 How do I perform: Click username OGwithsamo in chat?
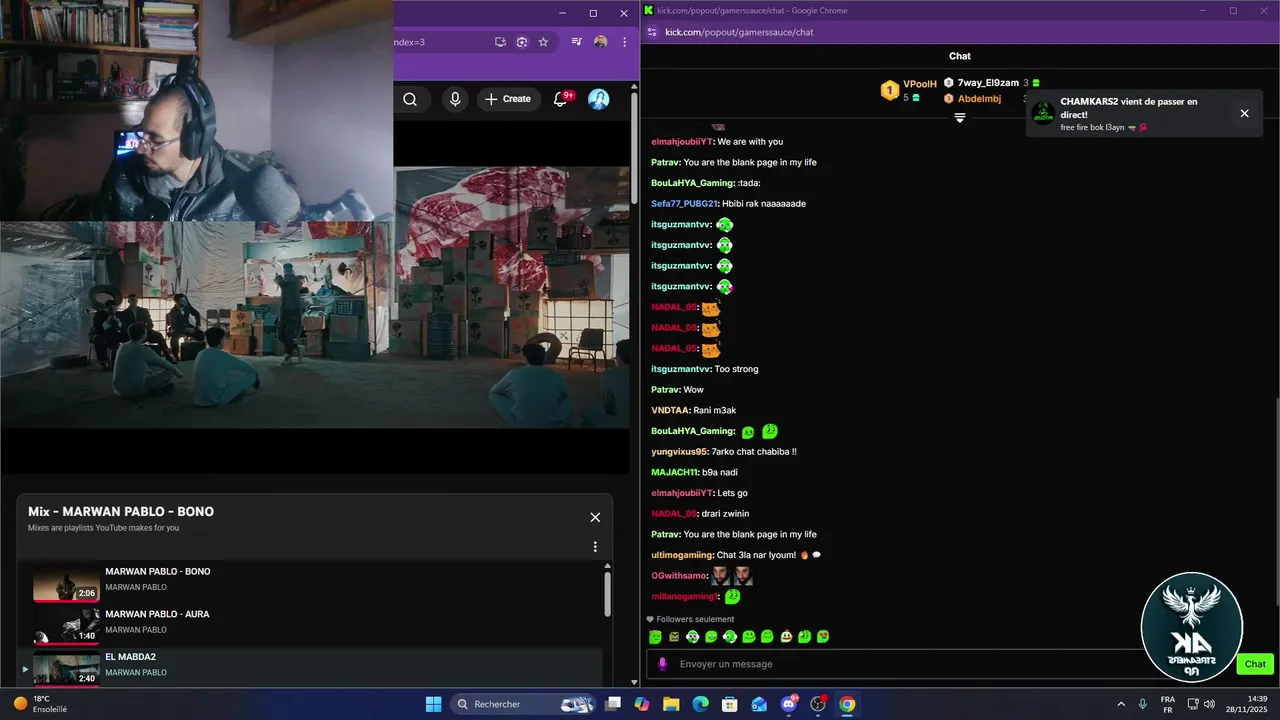679,576
